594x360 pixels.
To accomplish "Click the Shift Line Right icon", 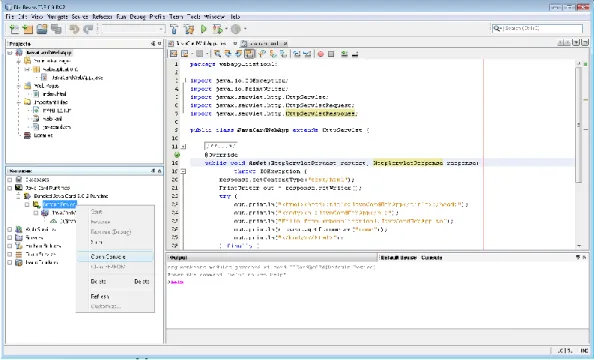I will click(x=307, y=54).
